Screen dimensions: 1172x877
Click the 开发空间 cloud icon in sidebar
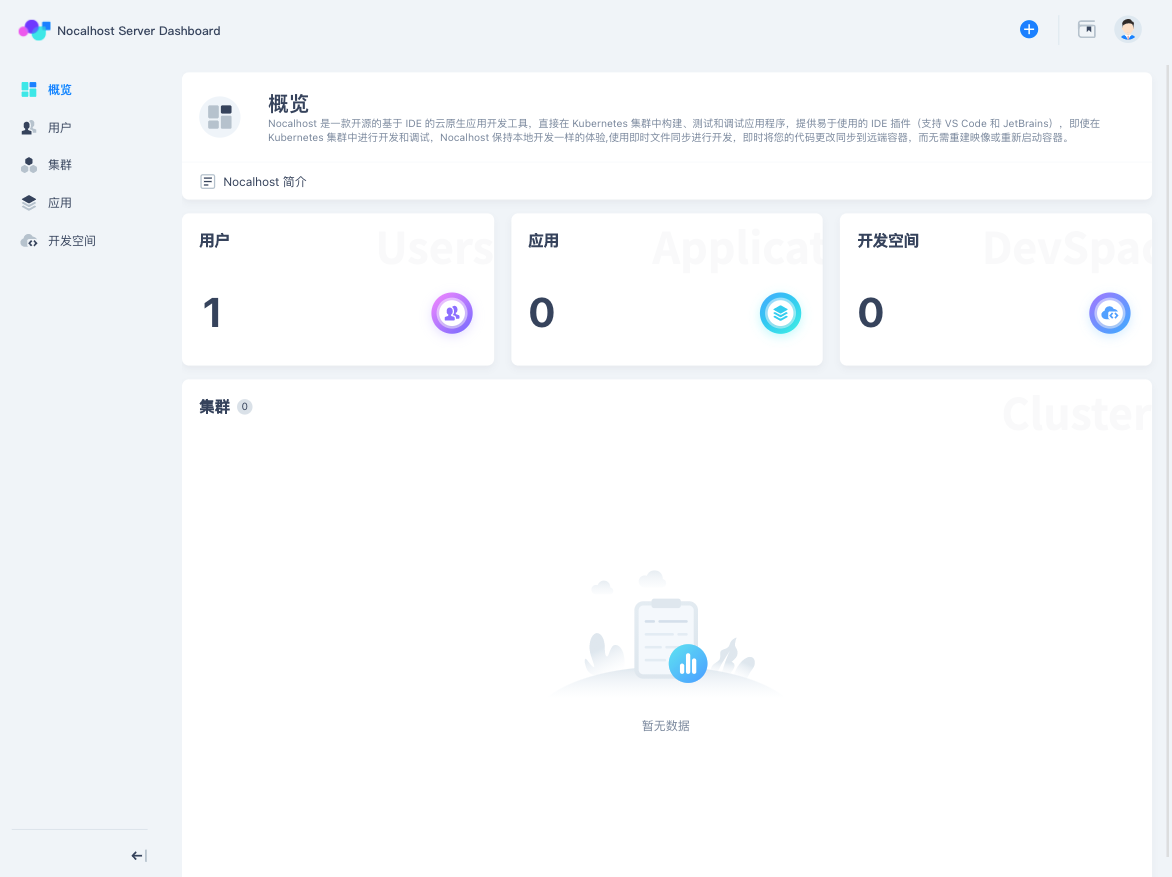pyautogui.click(x=29, y=241)
